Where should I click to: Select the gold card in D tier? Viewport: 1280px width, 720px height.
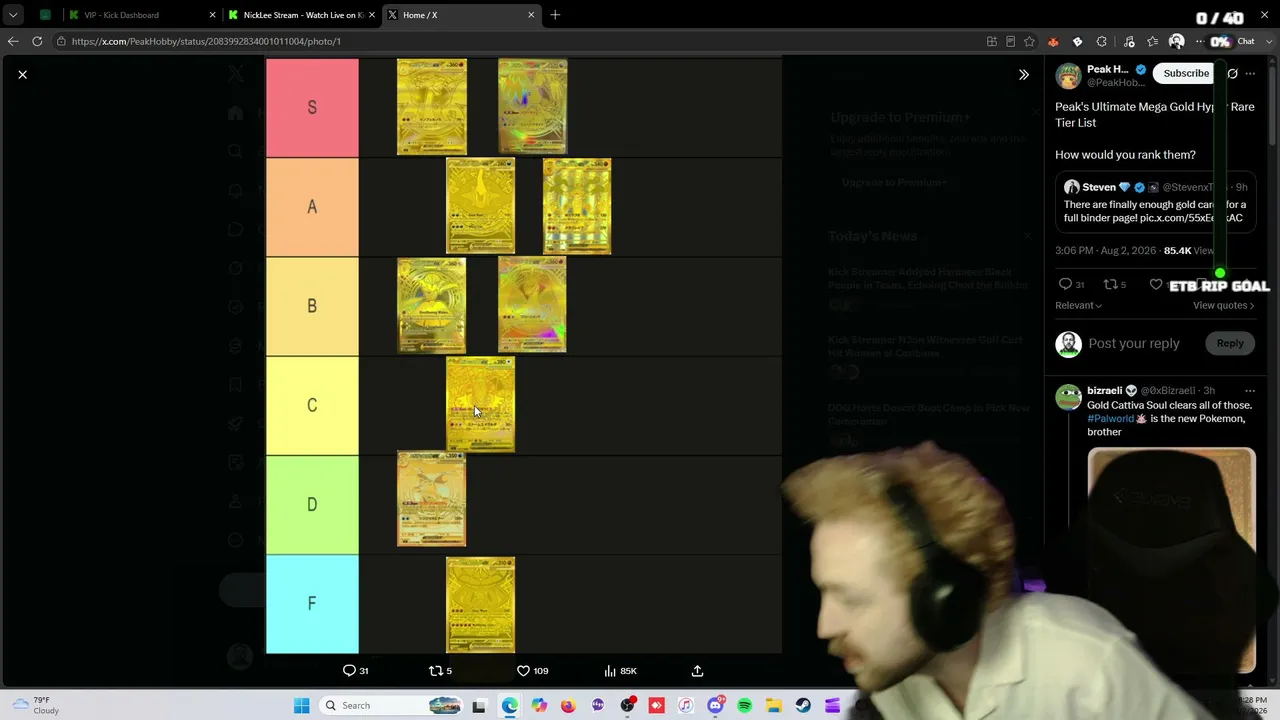(x=432, y=499)
